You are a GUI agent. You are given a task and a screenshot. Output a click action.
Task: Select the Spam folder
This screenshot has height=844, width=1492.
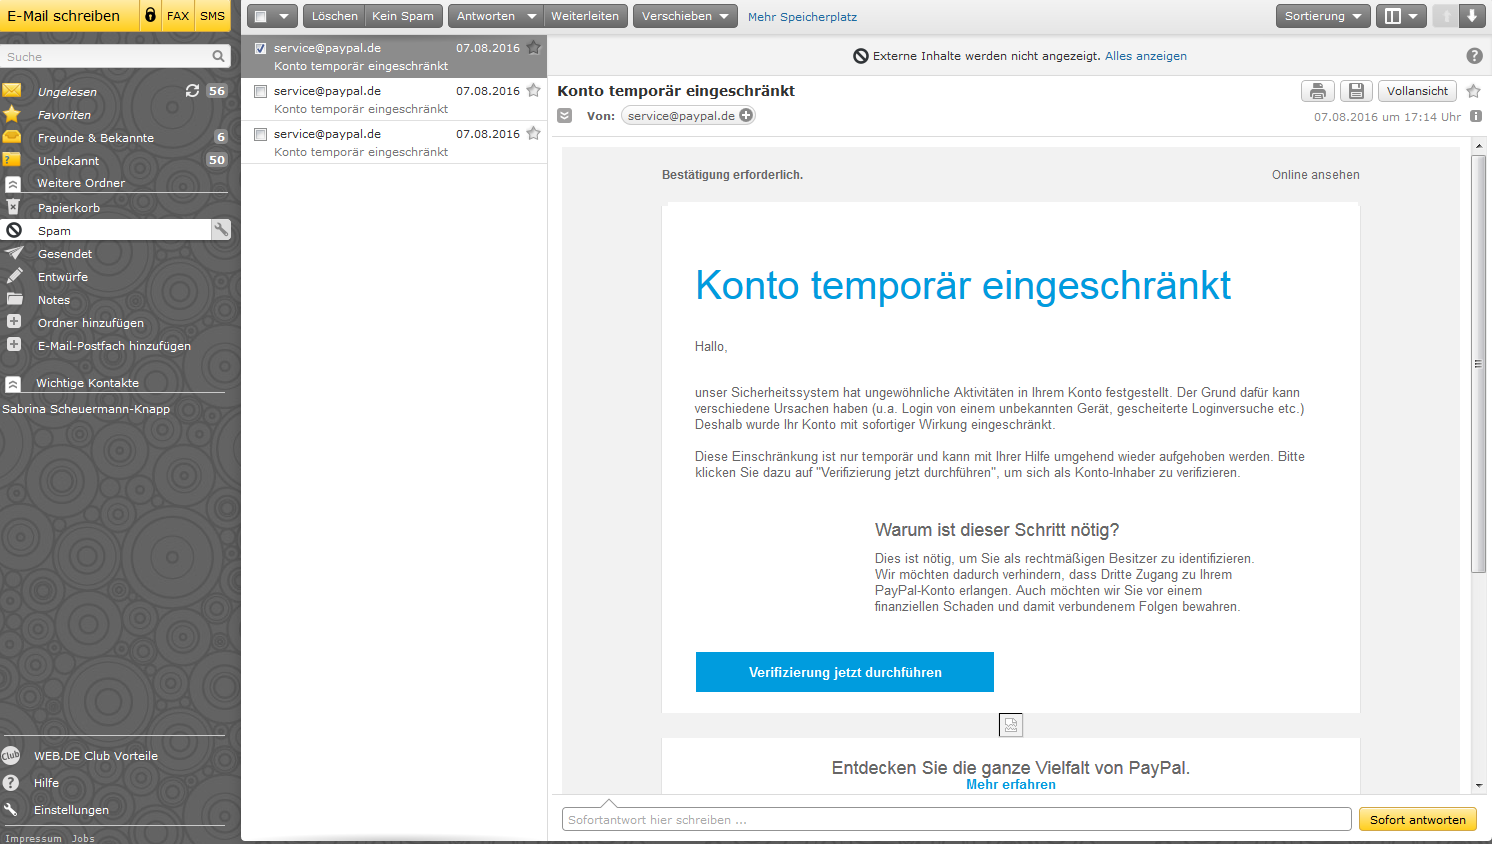pyautogui.click(x=105, y=230)
